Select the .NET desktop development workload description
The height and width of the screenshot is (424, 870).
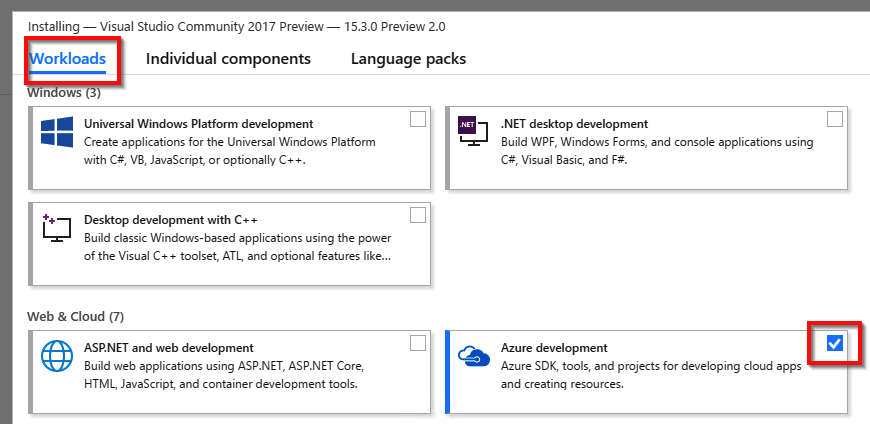coord(657,151)
